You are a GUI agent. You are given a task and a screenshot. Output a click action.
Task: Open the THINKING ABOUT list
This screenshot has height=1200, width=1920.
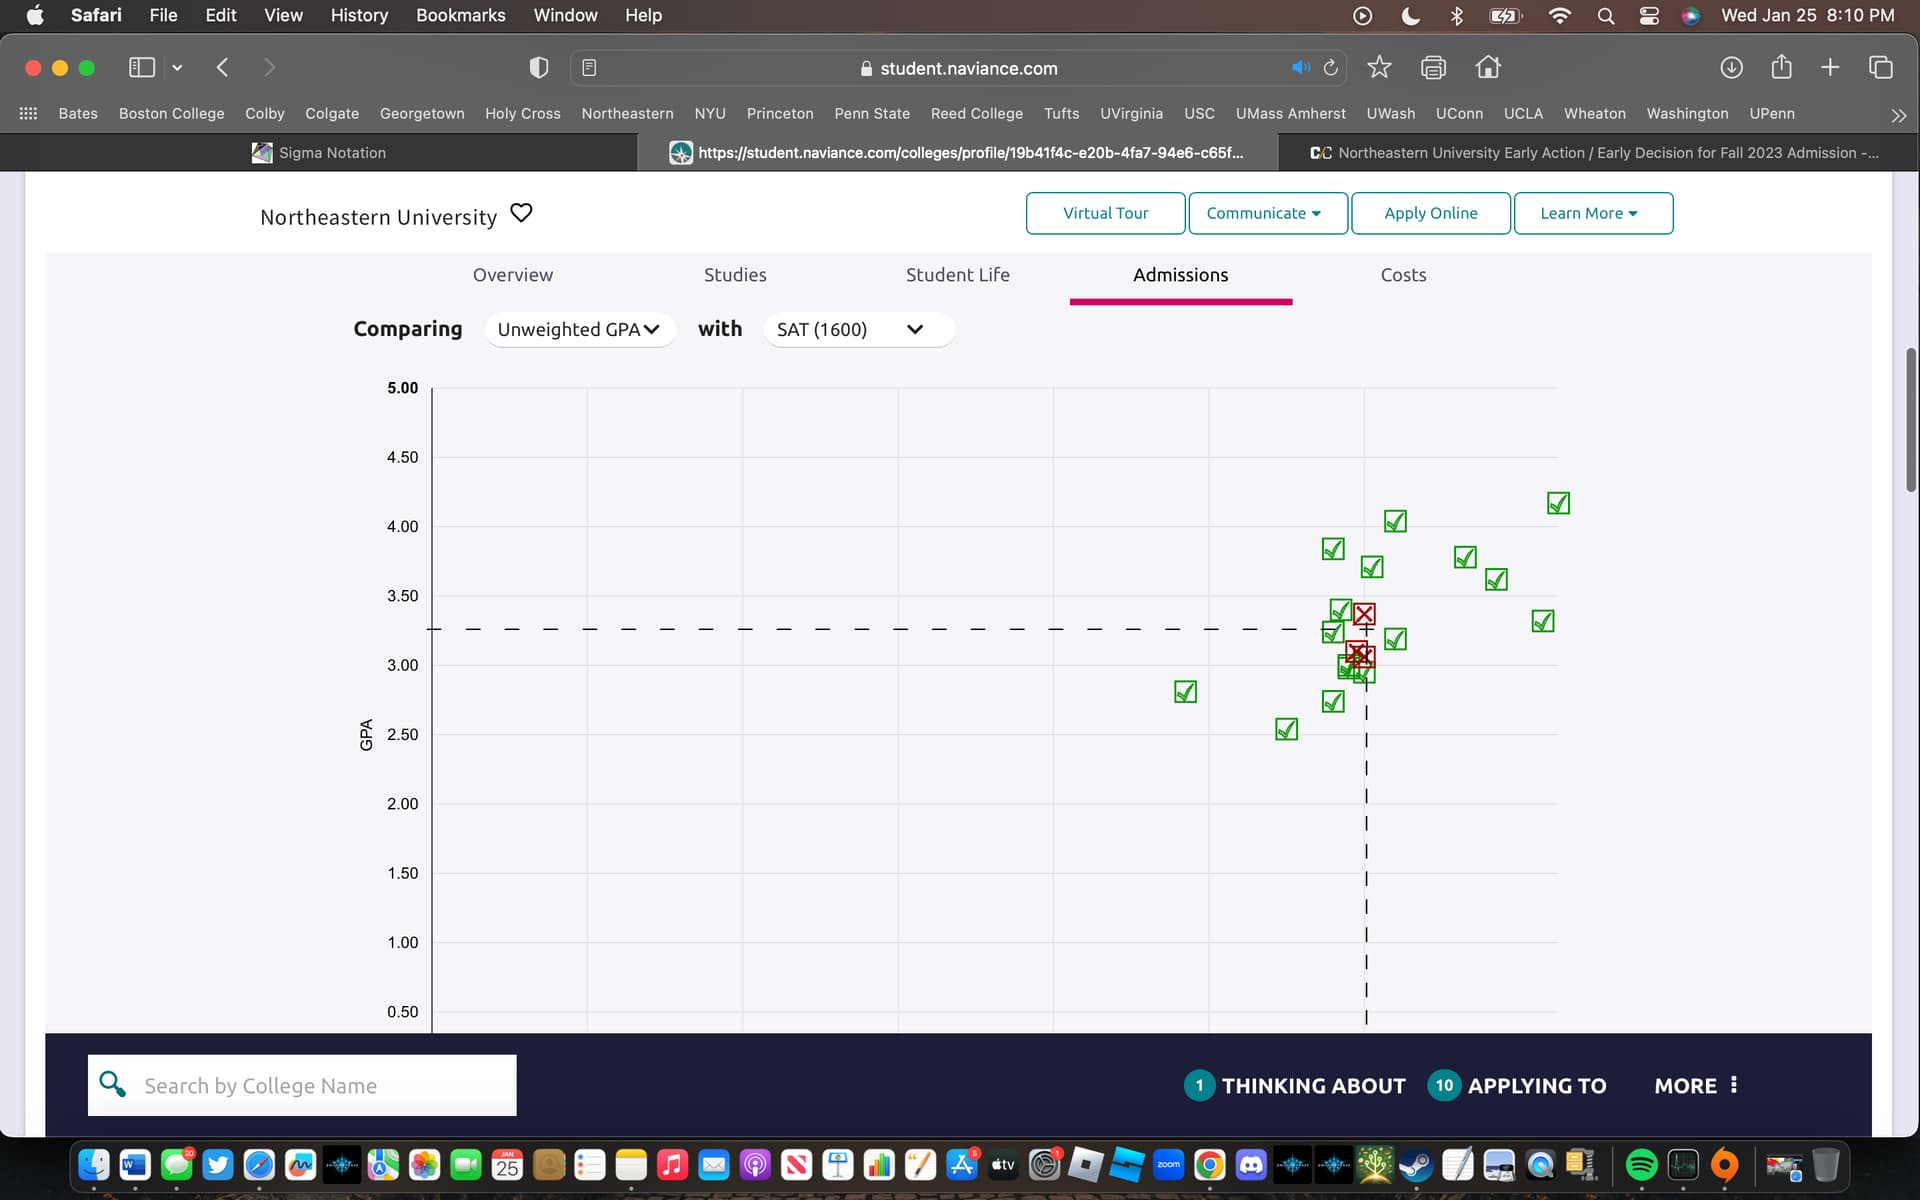(1294, 1085)
